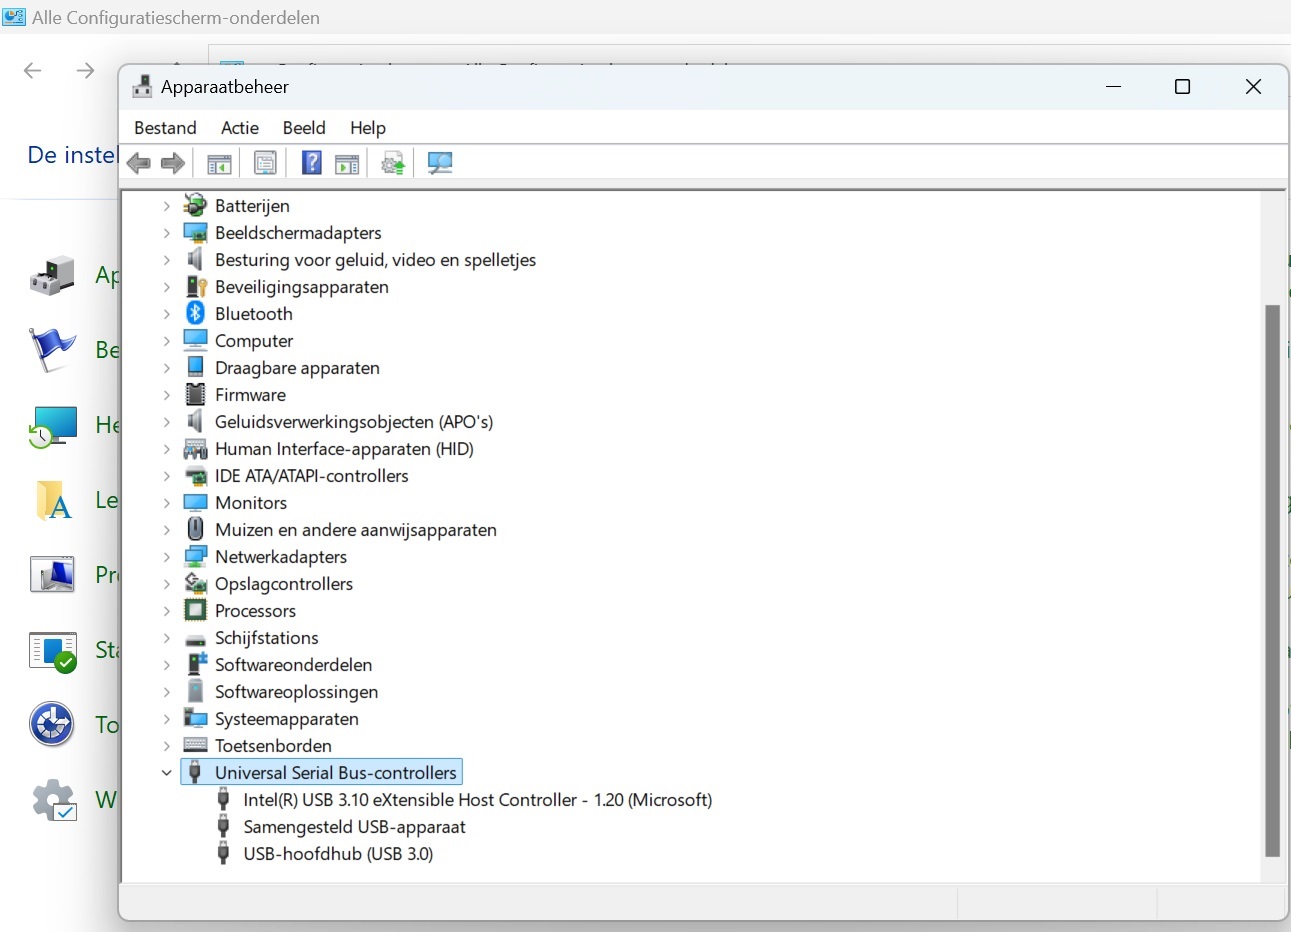1291x932 pixels.
Task: Click the flag icon in the Configuratiescherm list
Action: (x=52, y=350)
